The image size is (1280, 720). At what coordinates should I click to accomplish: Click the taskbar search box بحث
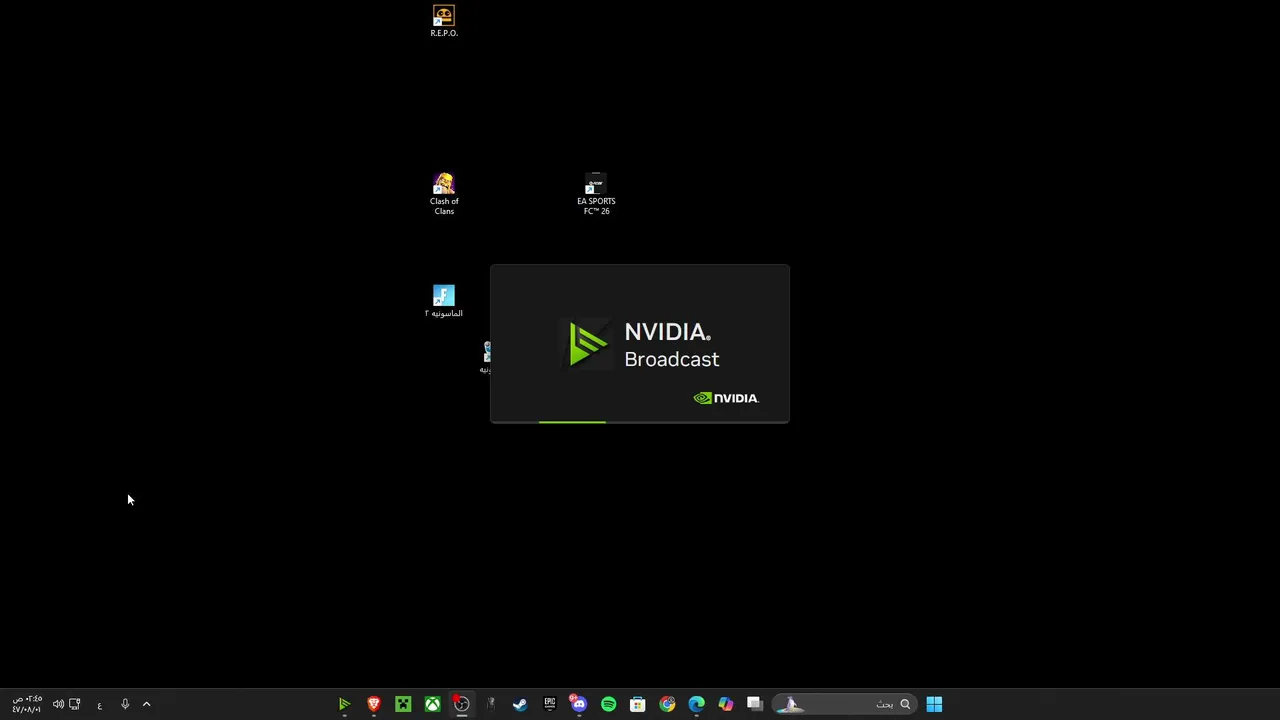[x=844, y=705]
